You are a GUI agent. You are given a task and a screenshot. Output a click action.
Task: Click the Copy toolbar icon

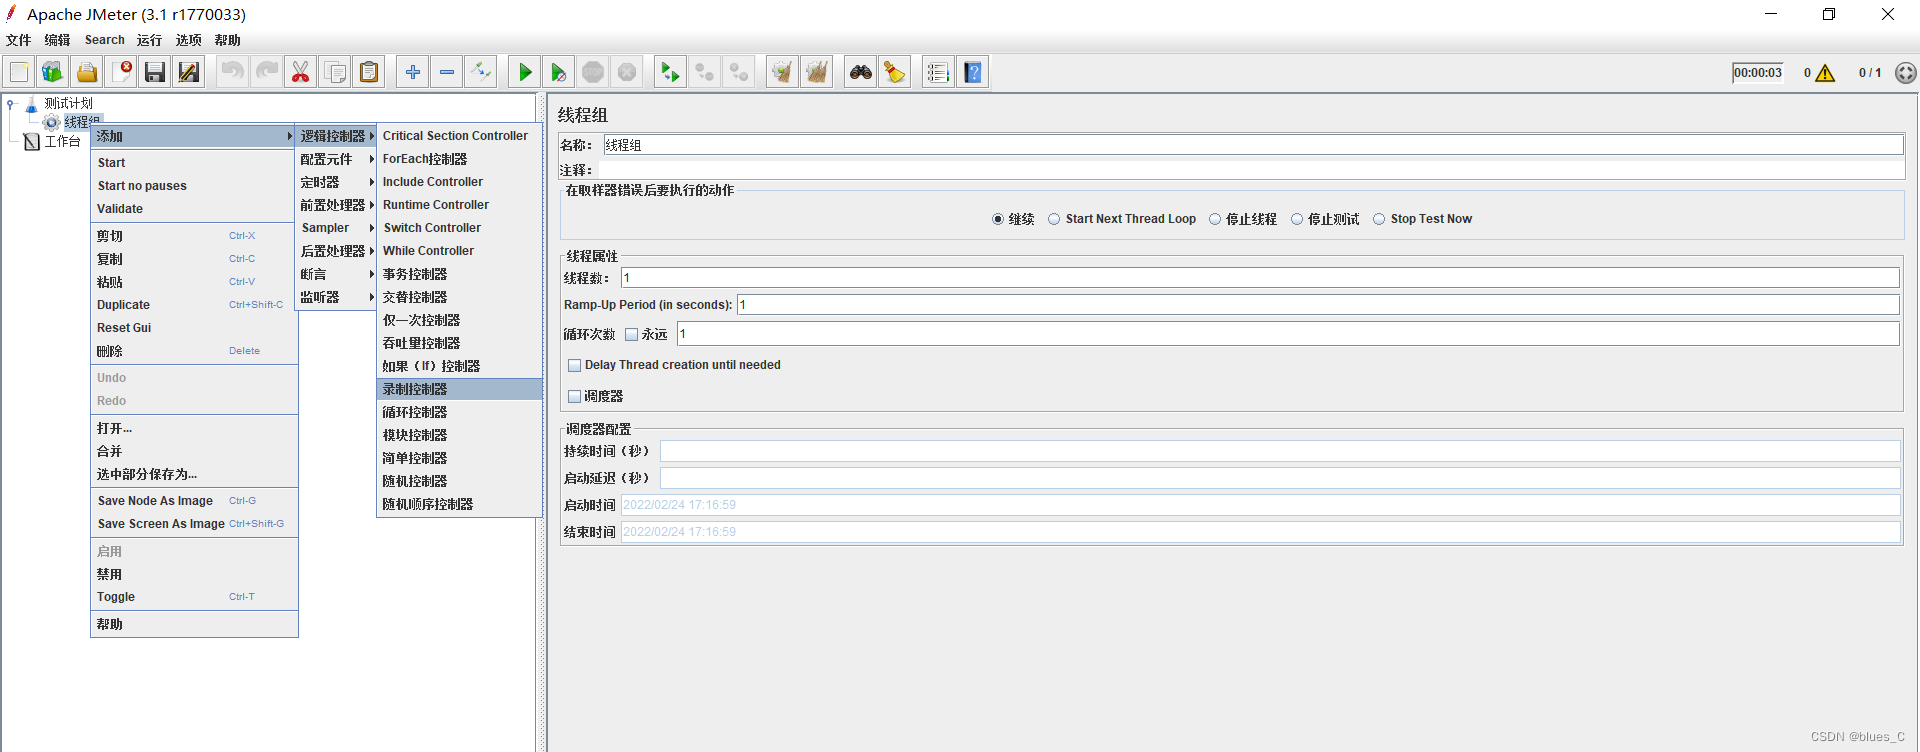coord(335,72)
